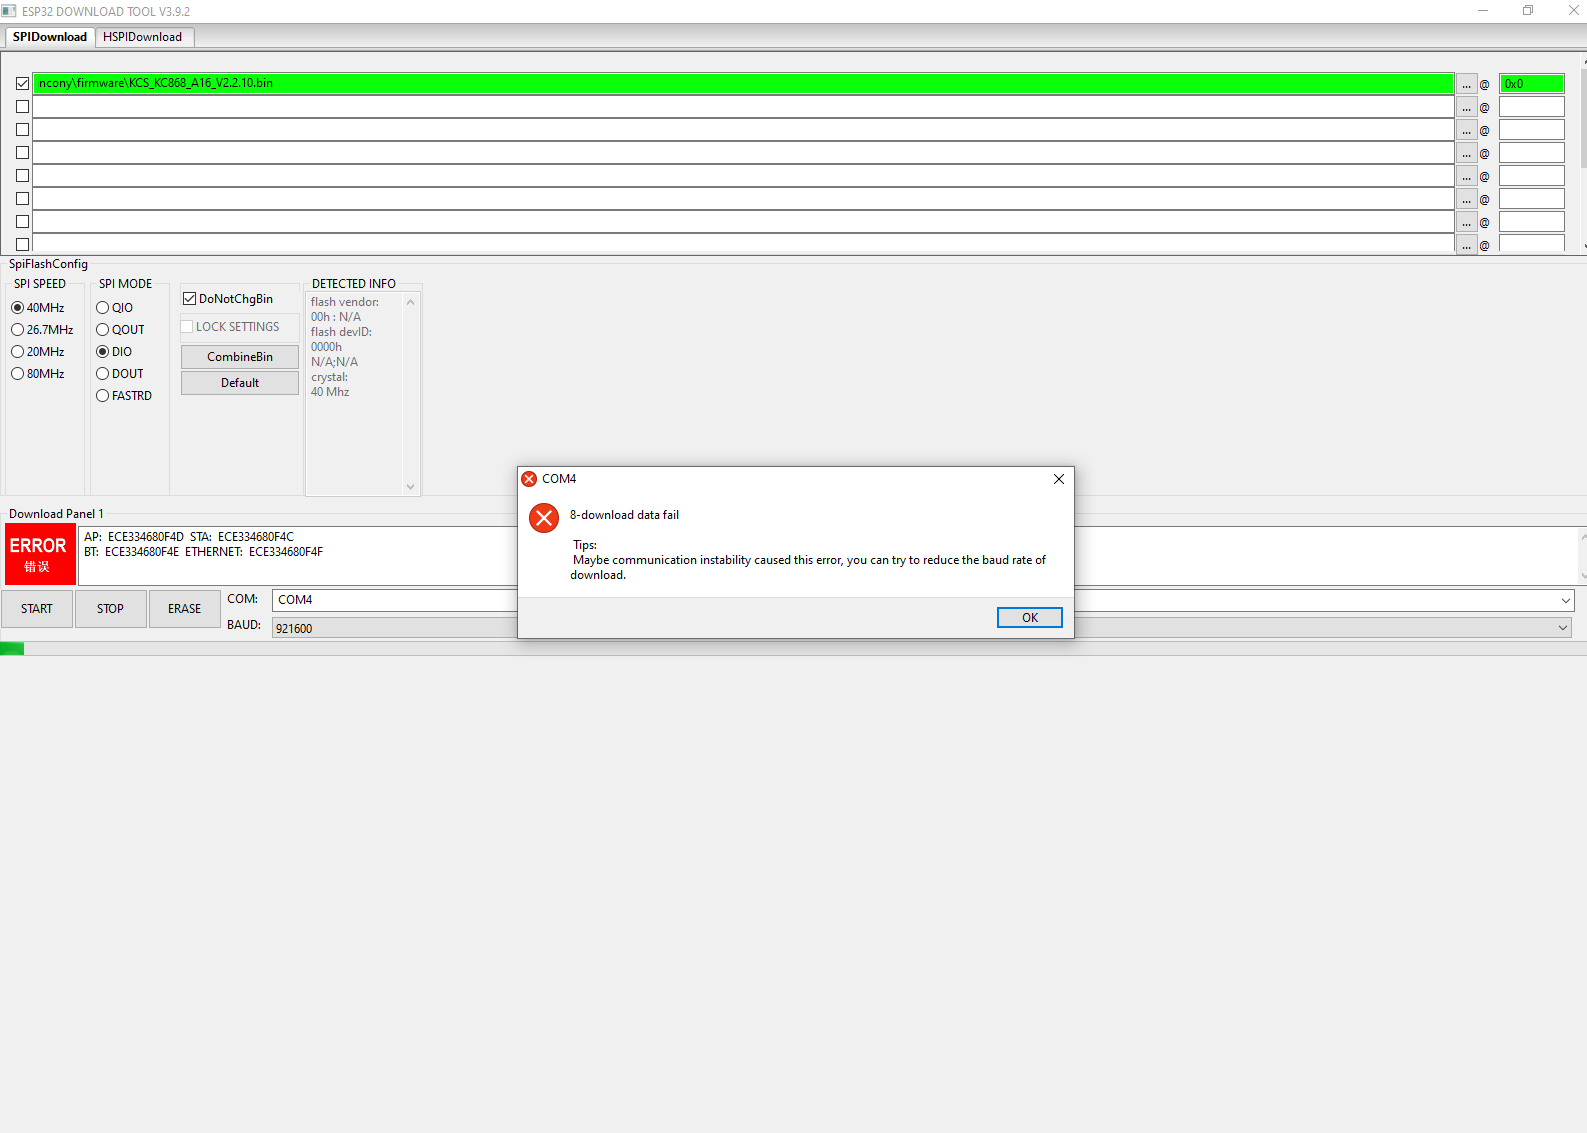Select the QIO SPI mode option
The image size is (1587, 1133).
(103, 308)
